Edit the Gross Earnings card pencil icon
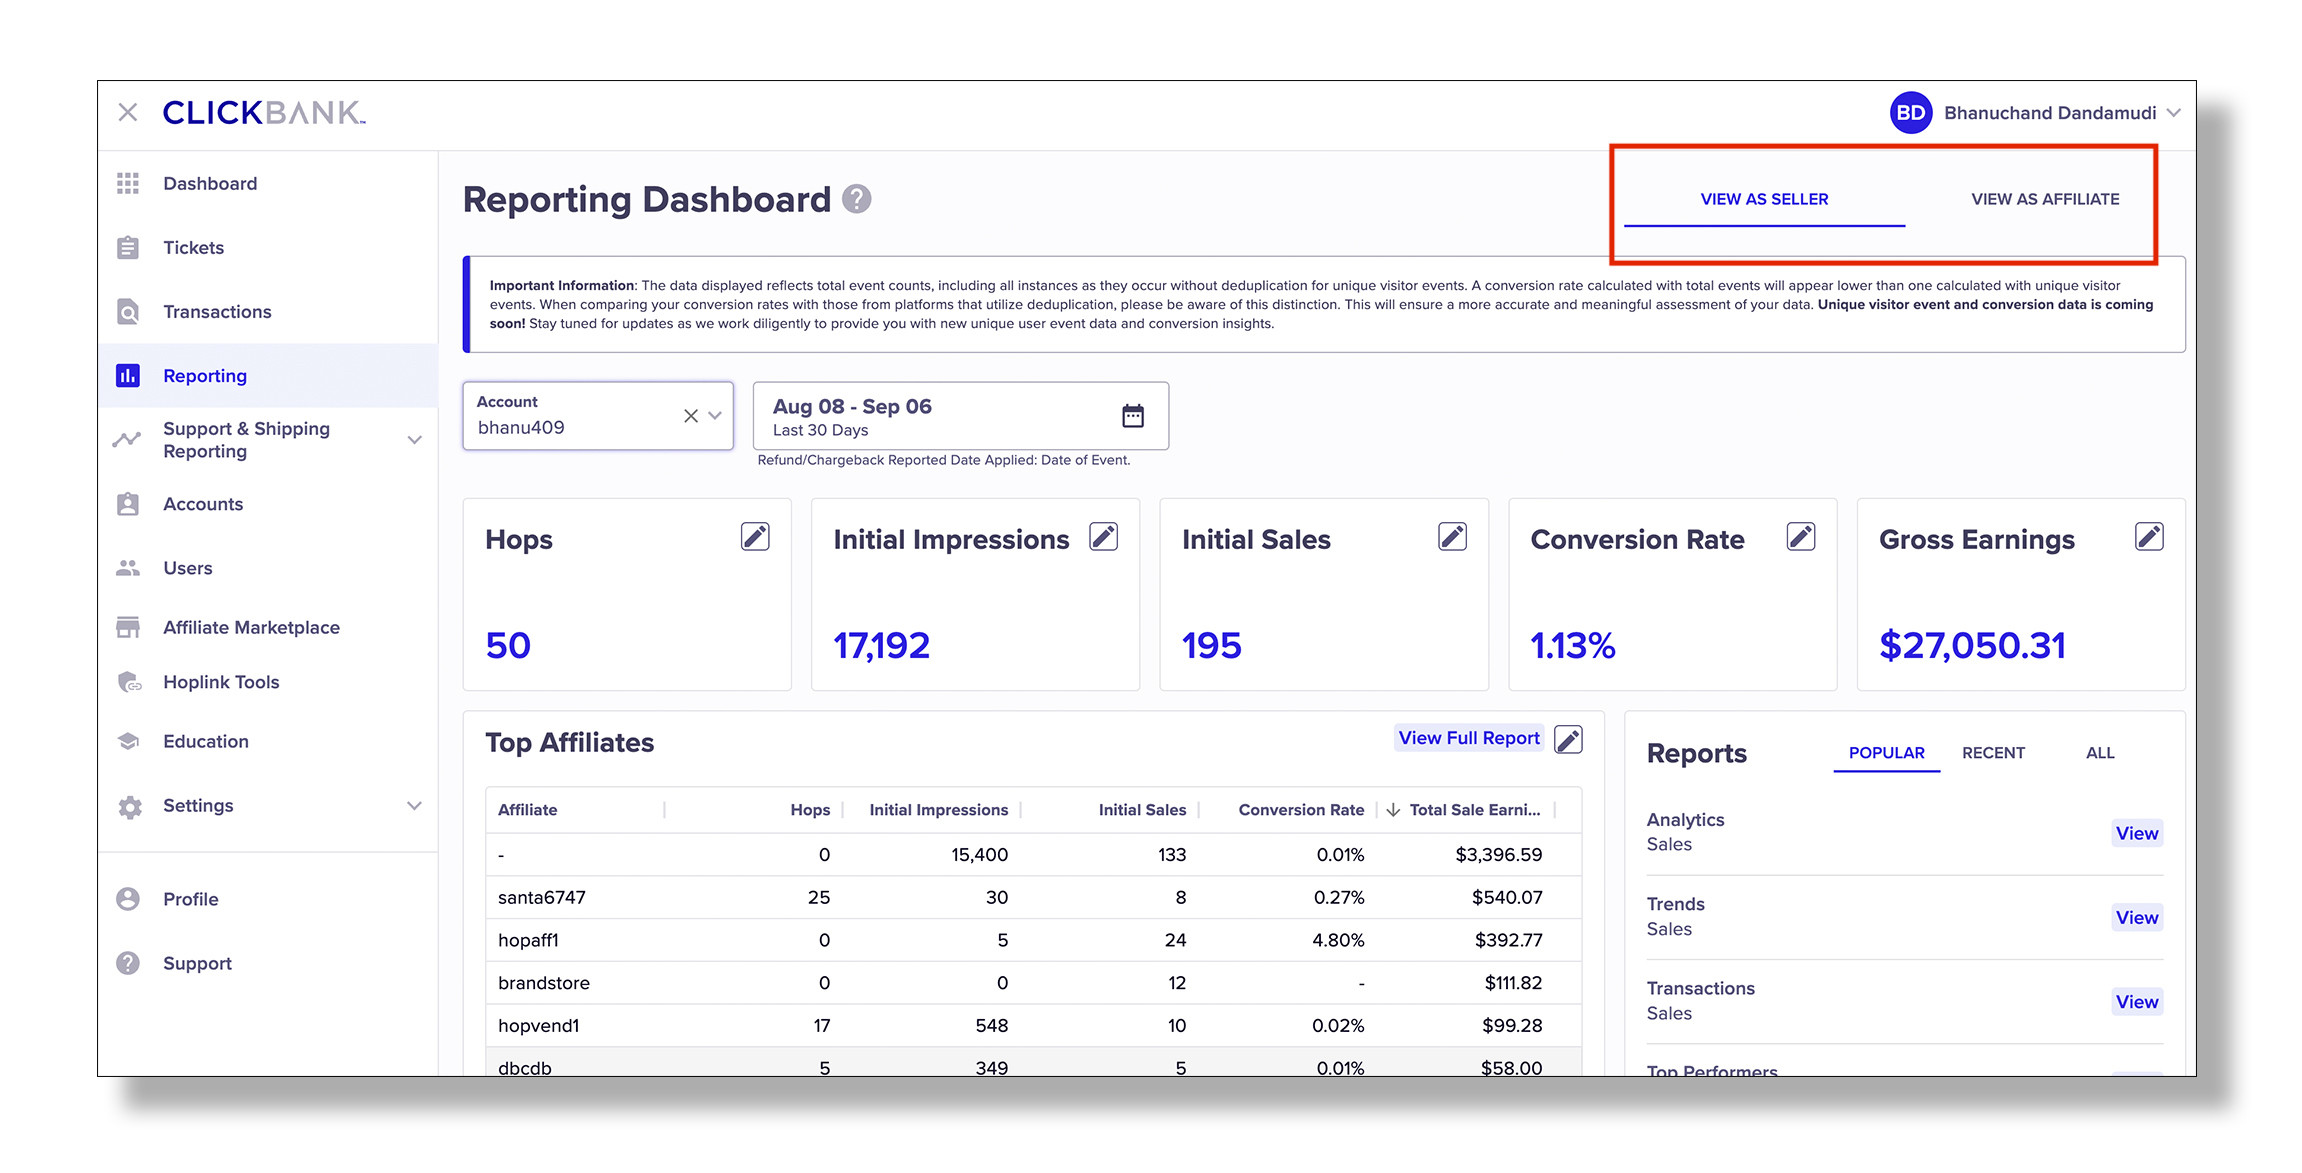The width and height of the screenshot is (2302, 1173). [x=2149, y=537]
